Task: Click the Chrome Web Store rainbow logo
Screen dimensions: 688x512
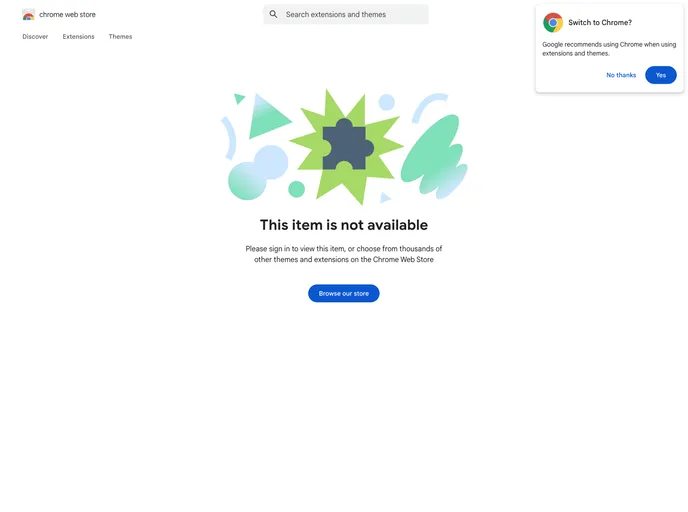Action: tap(29, 14)
